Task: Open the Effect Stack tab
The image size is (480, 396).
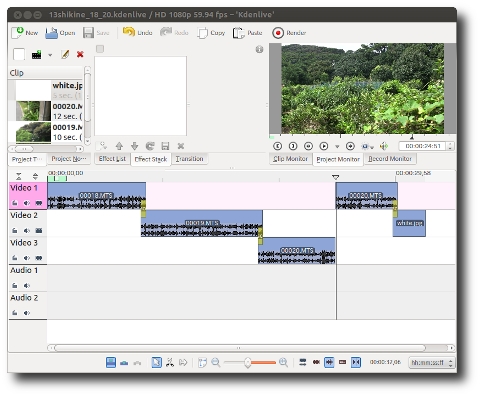Action: [151, 159]
